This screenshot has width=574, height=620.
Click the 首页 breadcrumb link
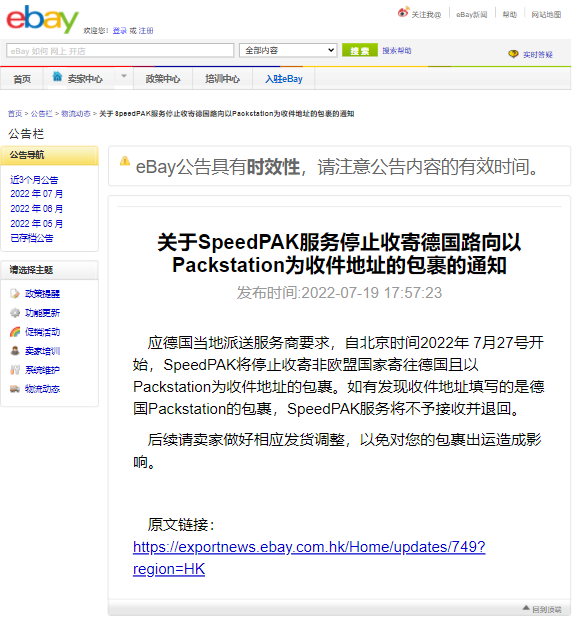pos(15,114)
